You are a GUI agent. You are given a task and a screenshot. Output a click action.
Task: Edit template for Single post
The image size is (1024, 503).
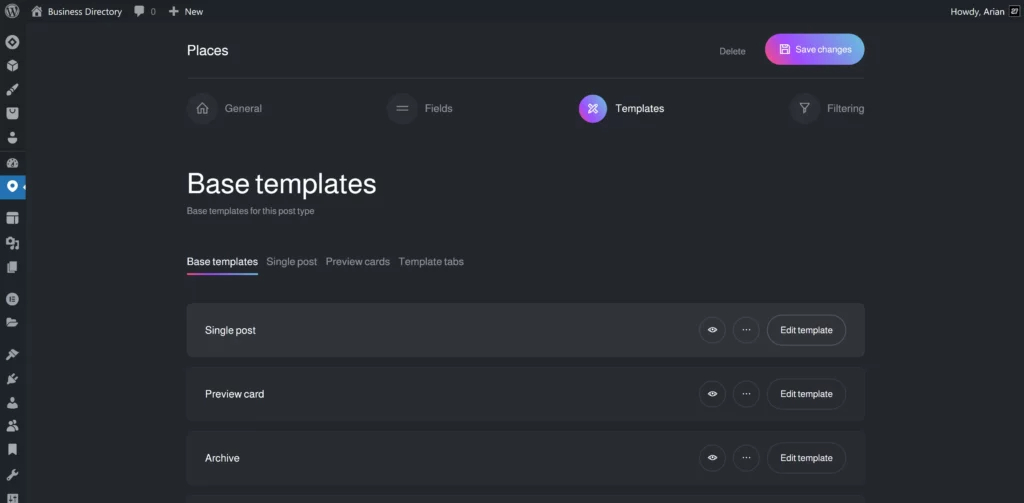[807, 330]
